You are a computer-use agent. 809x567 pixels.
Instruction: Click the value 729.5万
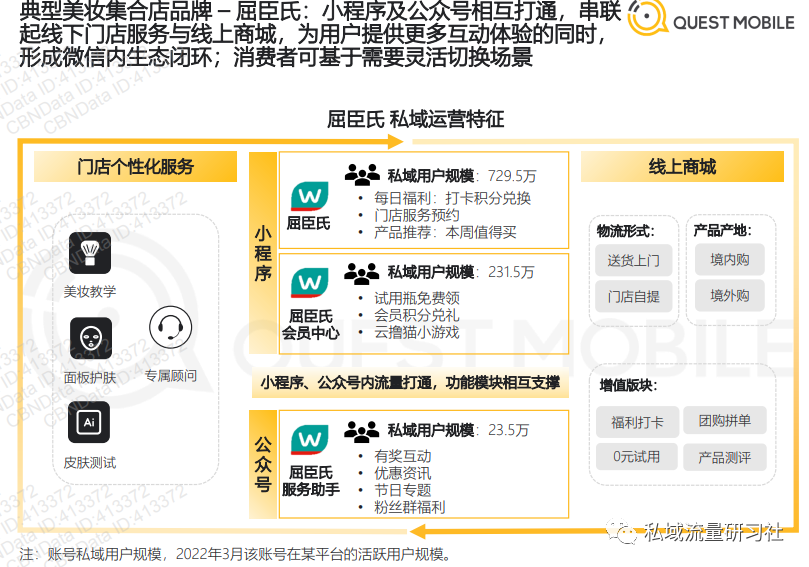point(512,176)
